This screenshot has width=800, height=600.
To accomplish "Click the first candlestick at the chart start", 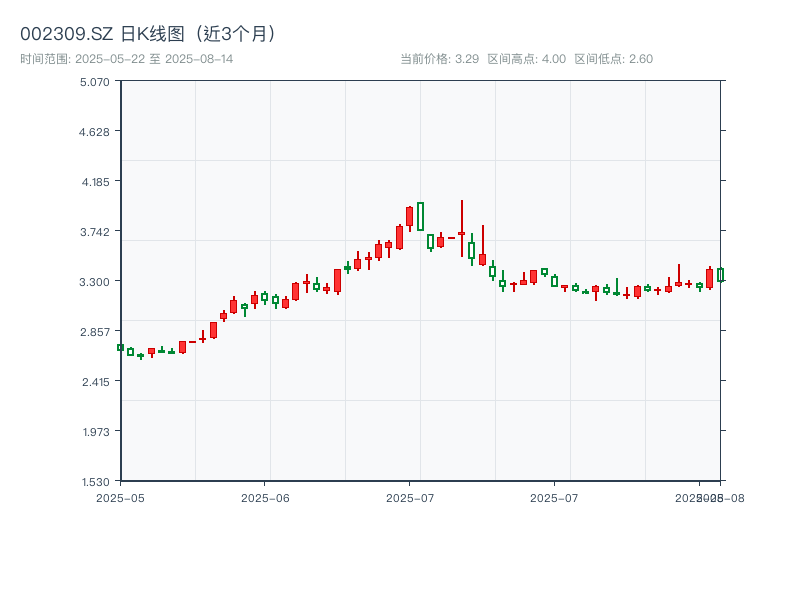I will click(x=120, y=347).
